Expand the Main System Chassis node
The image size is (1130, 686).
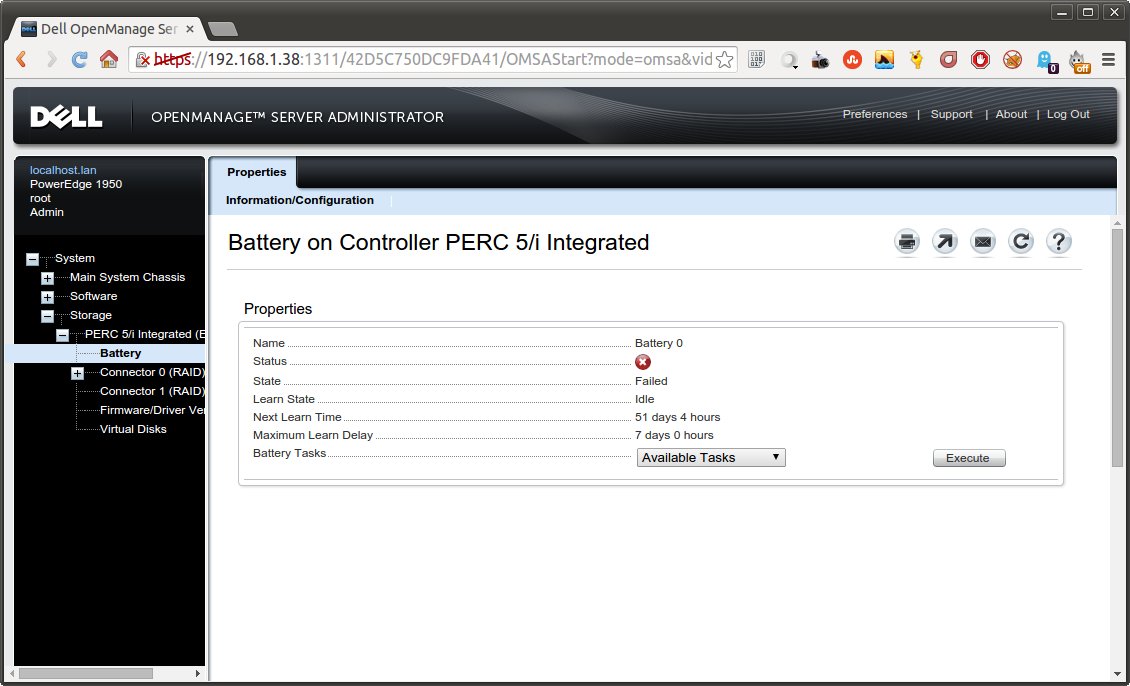pos(47,278)
